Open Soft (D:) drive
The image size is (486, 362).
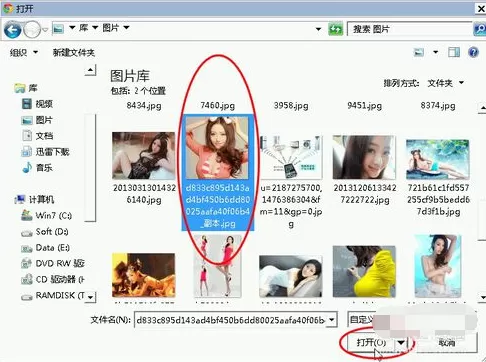45,231
